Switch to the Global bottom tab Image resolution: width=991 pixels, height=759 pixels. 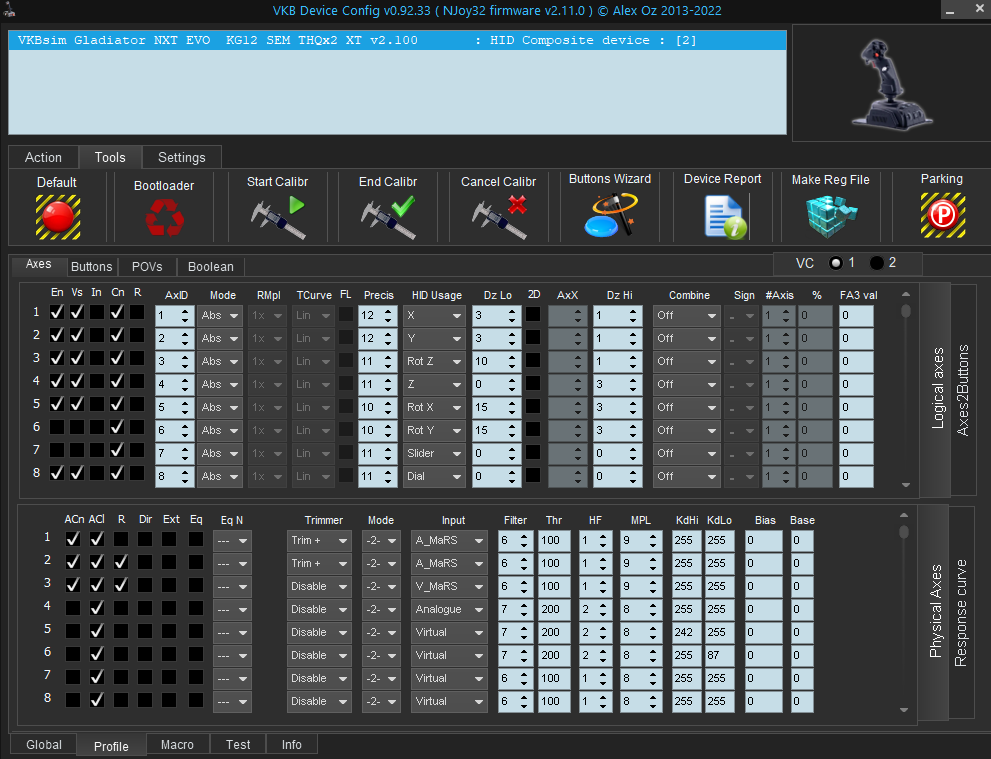pyautogui.click(x=44, y=744)
